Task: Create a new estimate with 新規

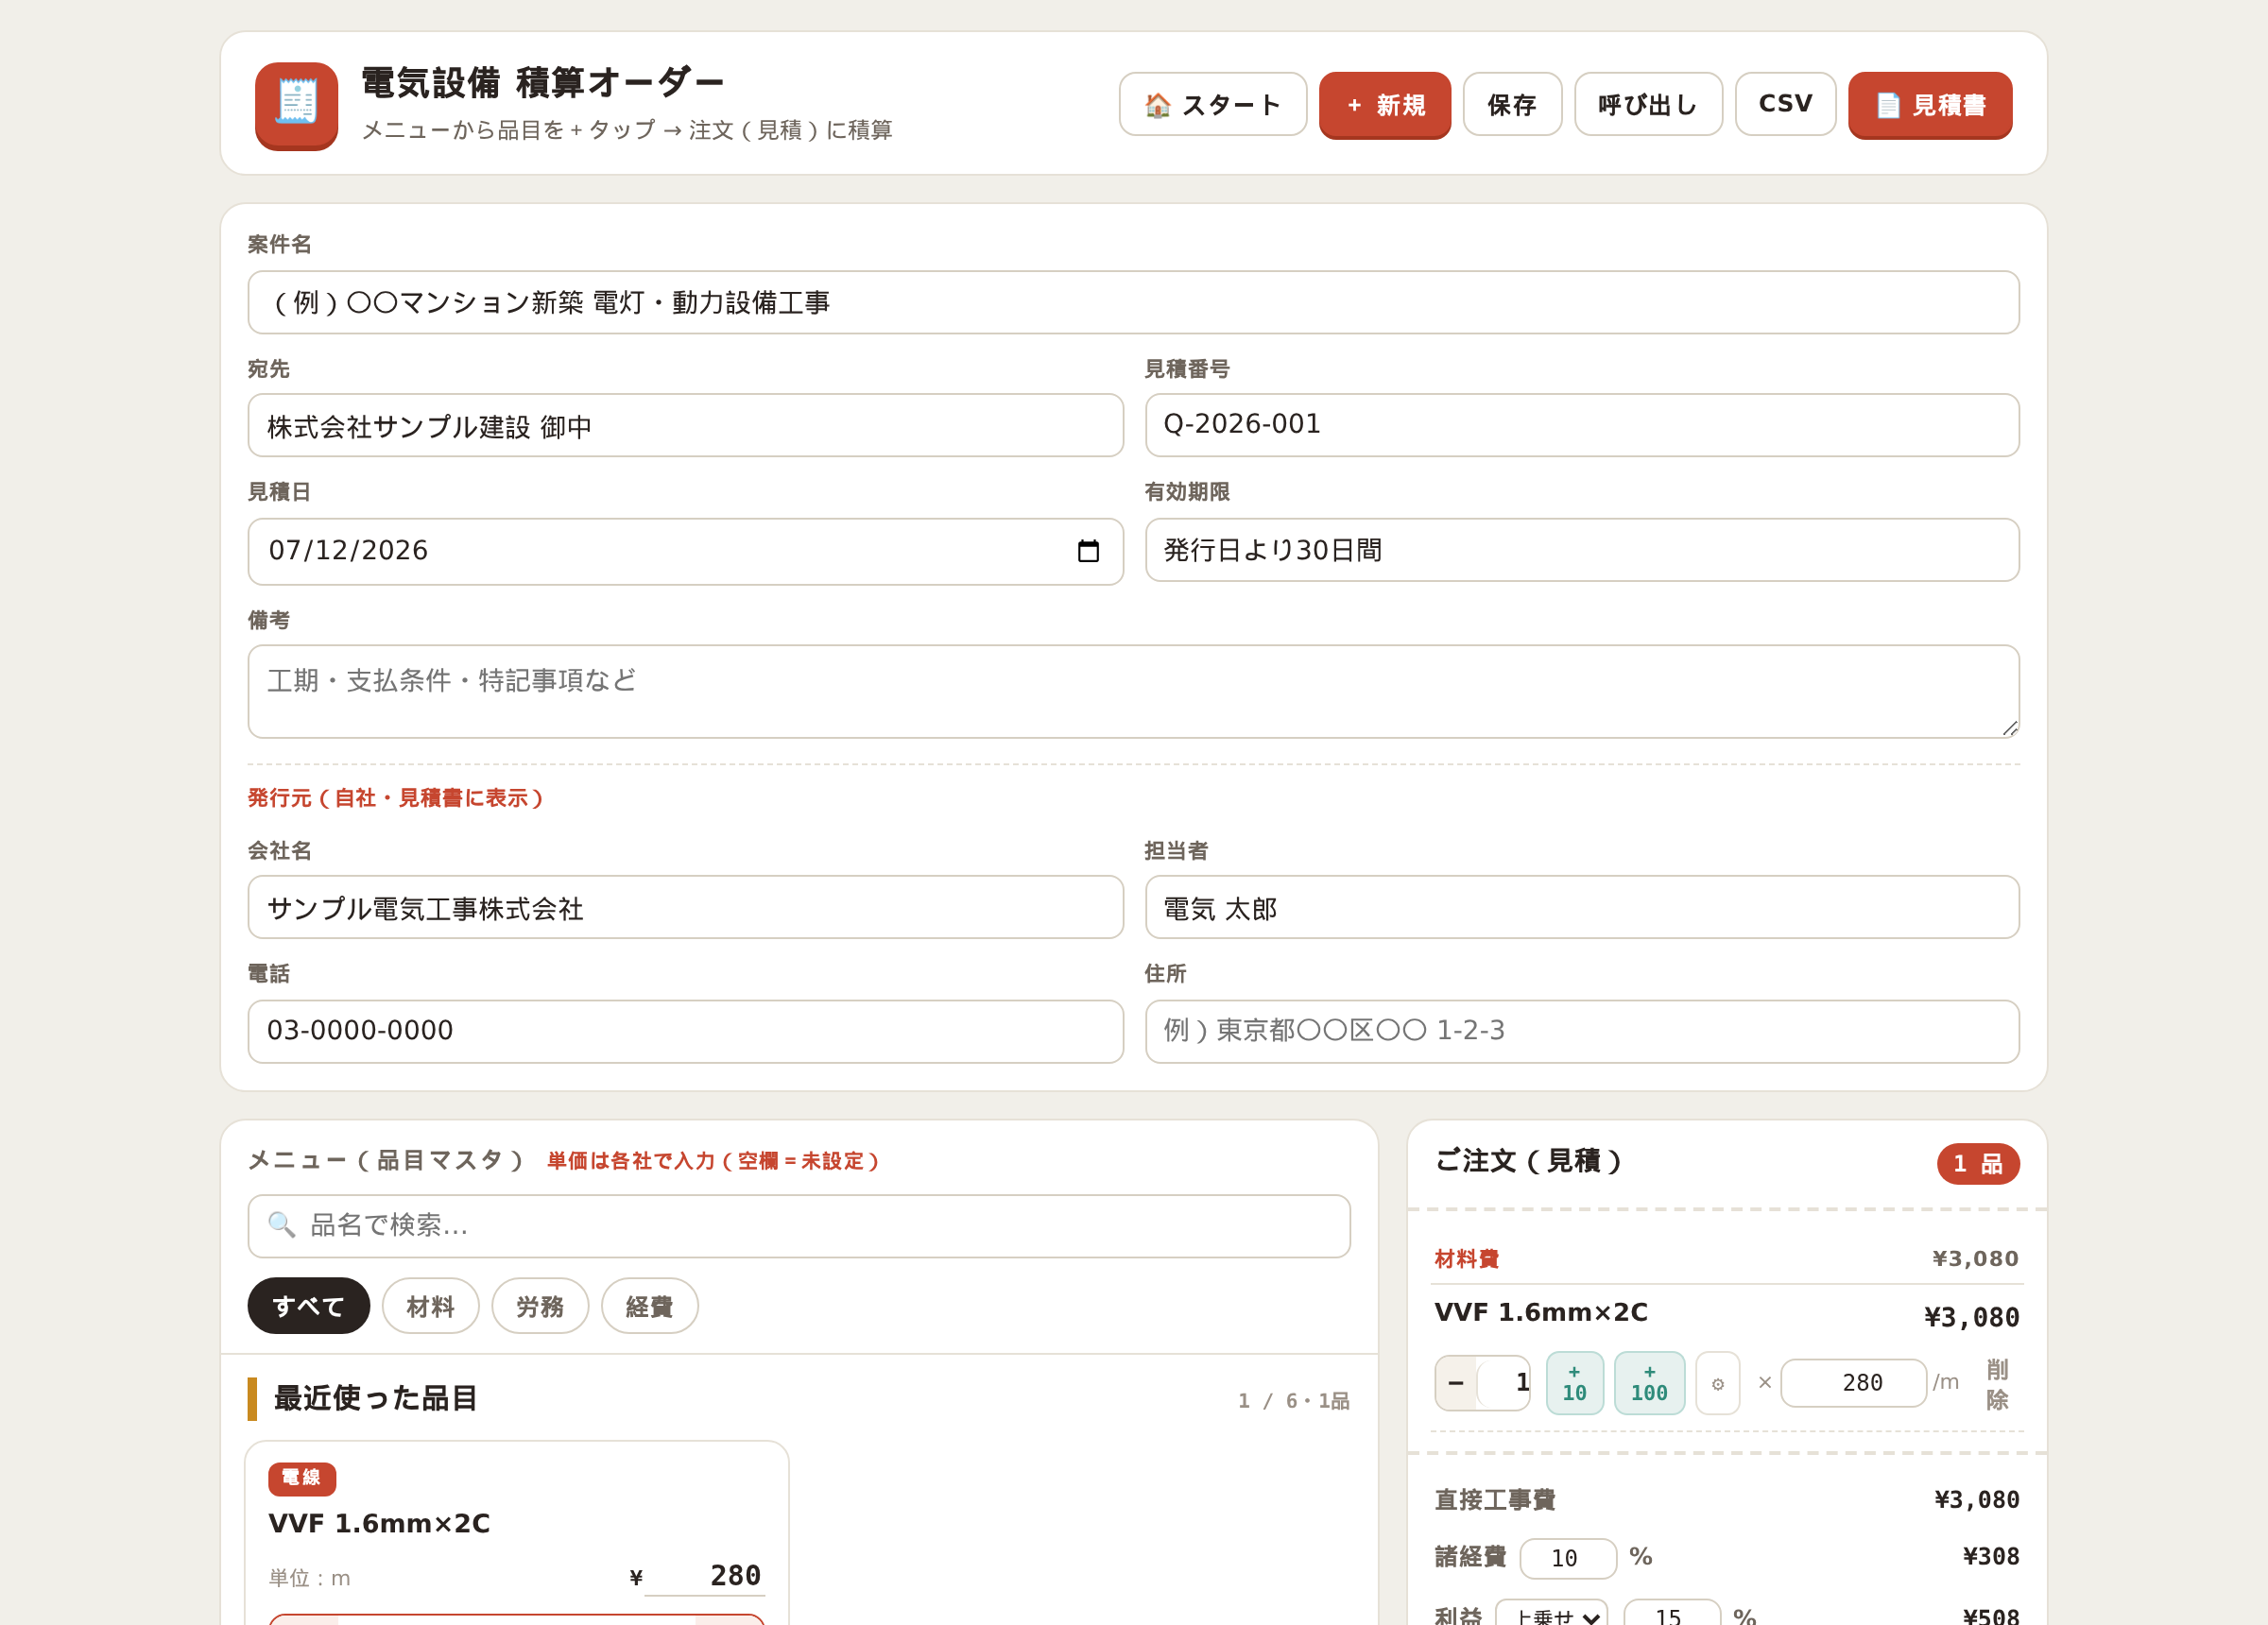Action: [1384, 104]
